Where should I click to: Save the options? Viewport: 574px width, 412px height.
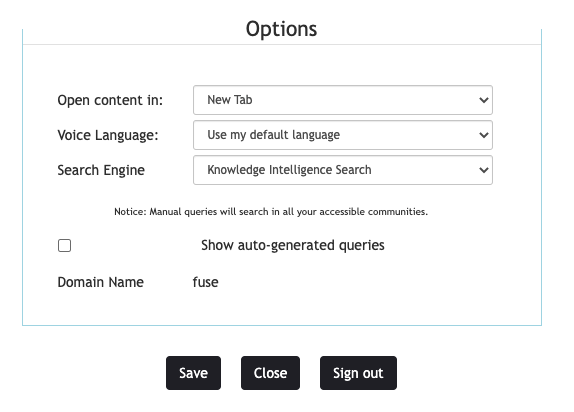193,373
